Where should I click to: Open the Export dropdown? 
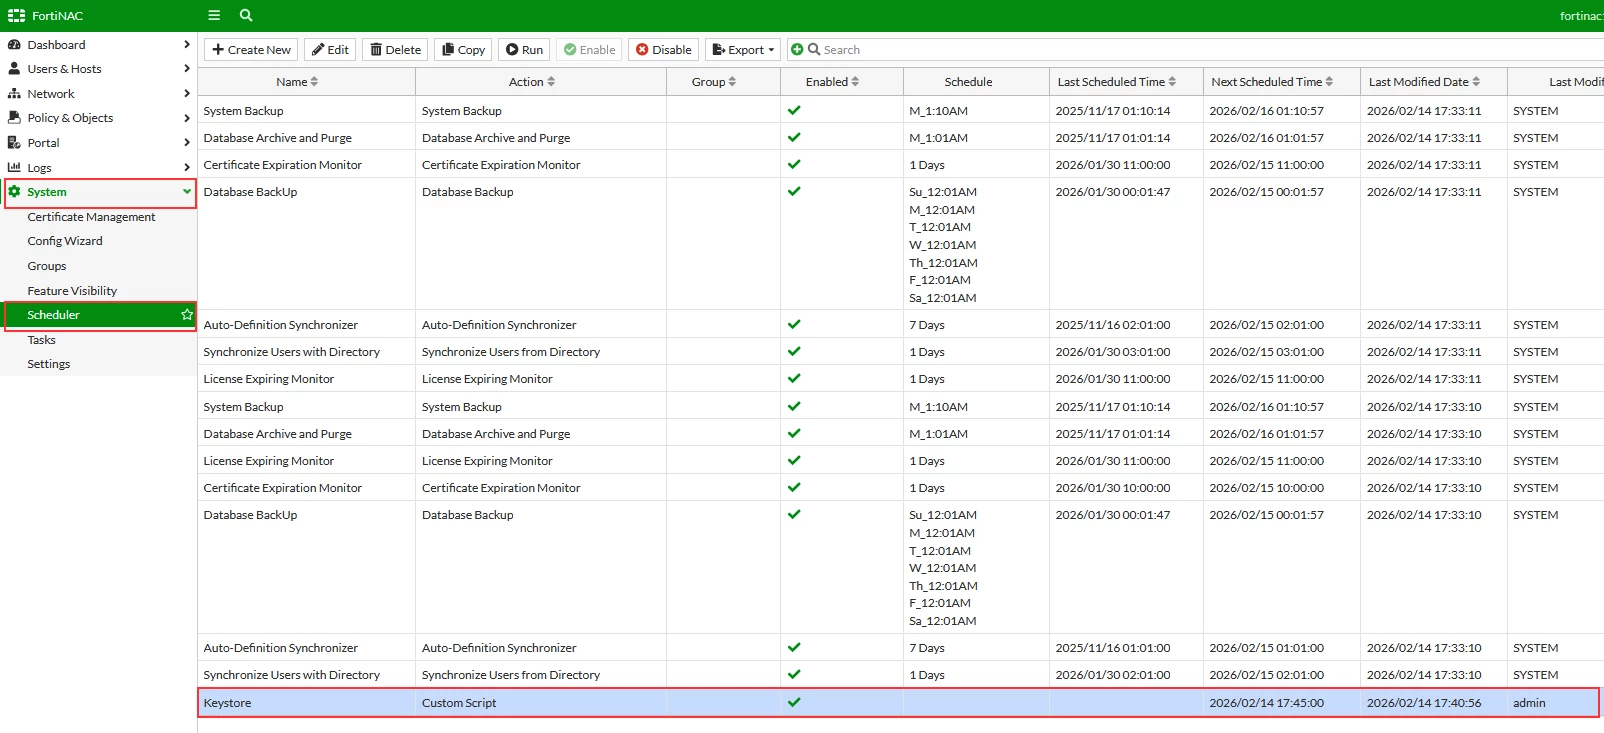click(743, 49)
